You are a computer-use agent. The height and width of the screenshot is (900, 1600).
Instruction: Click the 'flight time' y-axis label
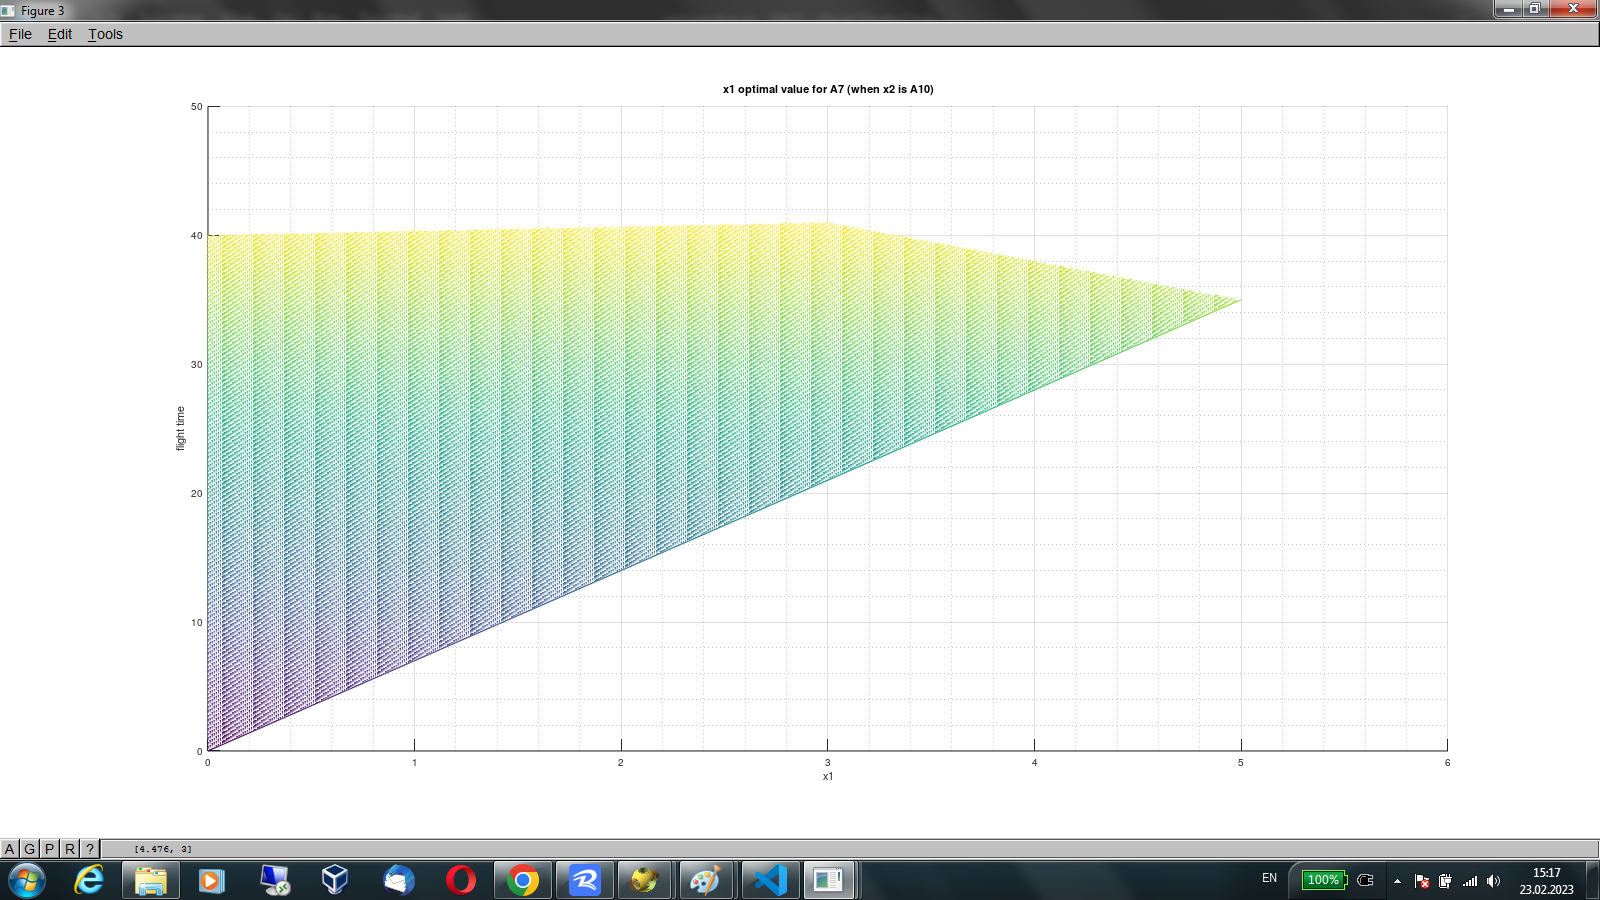coord(181,428)
